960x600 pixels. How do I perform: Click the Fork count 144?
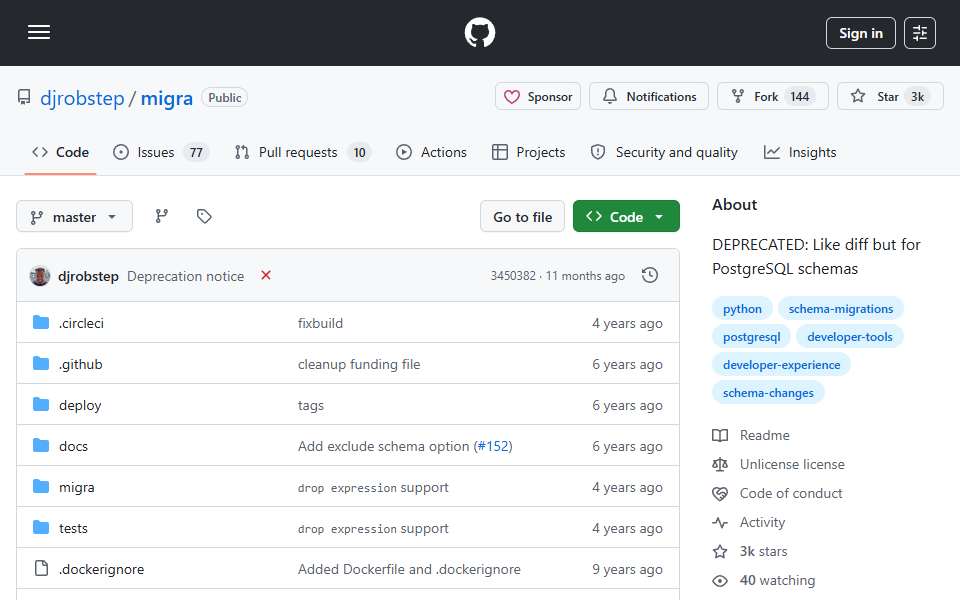[x=800, y=97]
